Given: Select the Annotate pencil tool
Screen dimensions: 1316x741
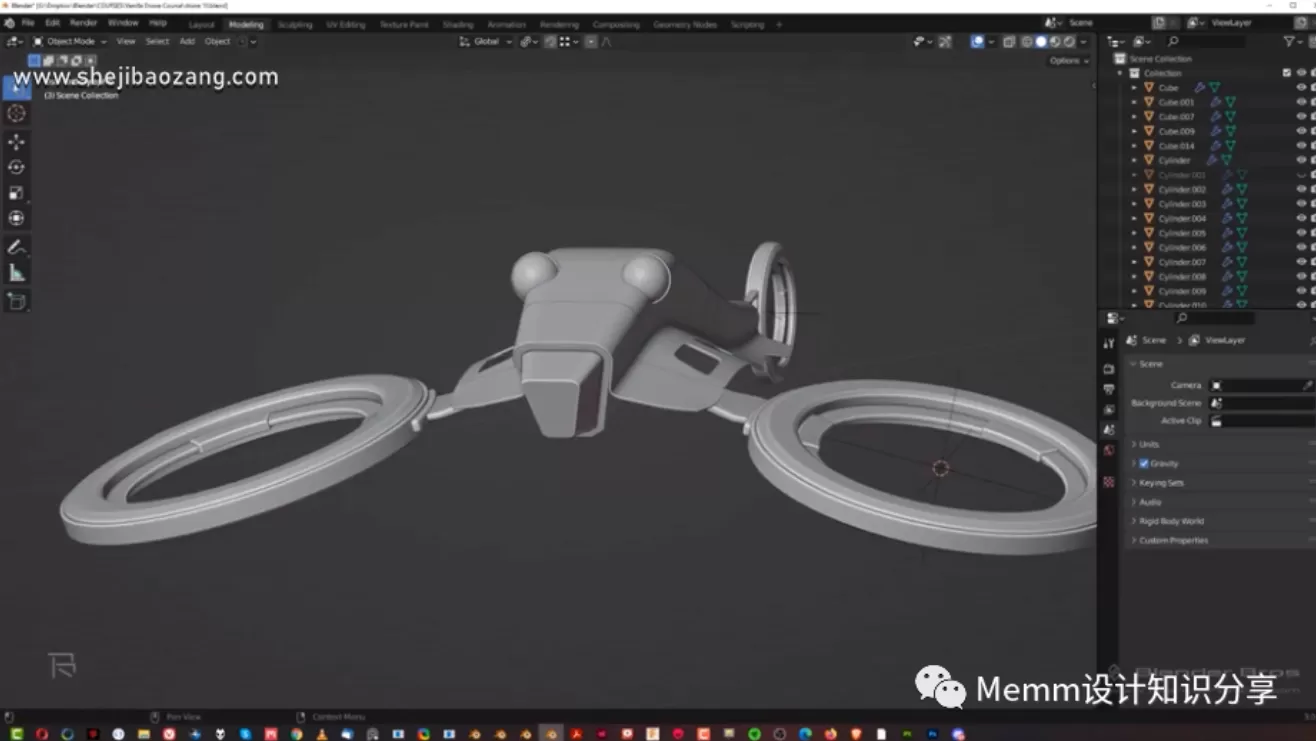Looking at the screenshot, I should tap(16, 247).
